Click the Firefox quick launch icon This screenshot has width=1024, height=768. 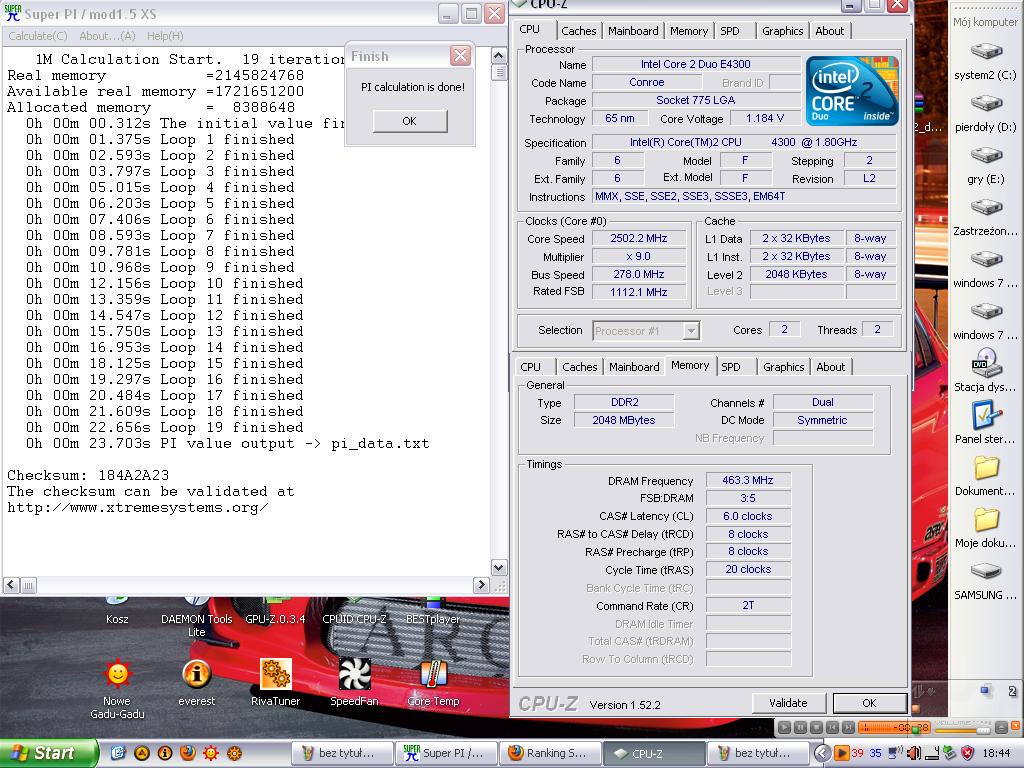tap(187, 753)
